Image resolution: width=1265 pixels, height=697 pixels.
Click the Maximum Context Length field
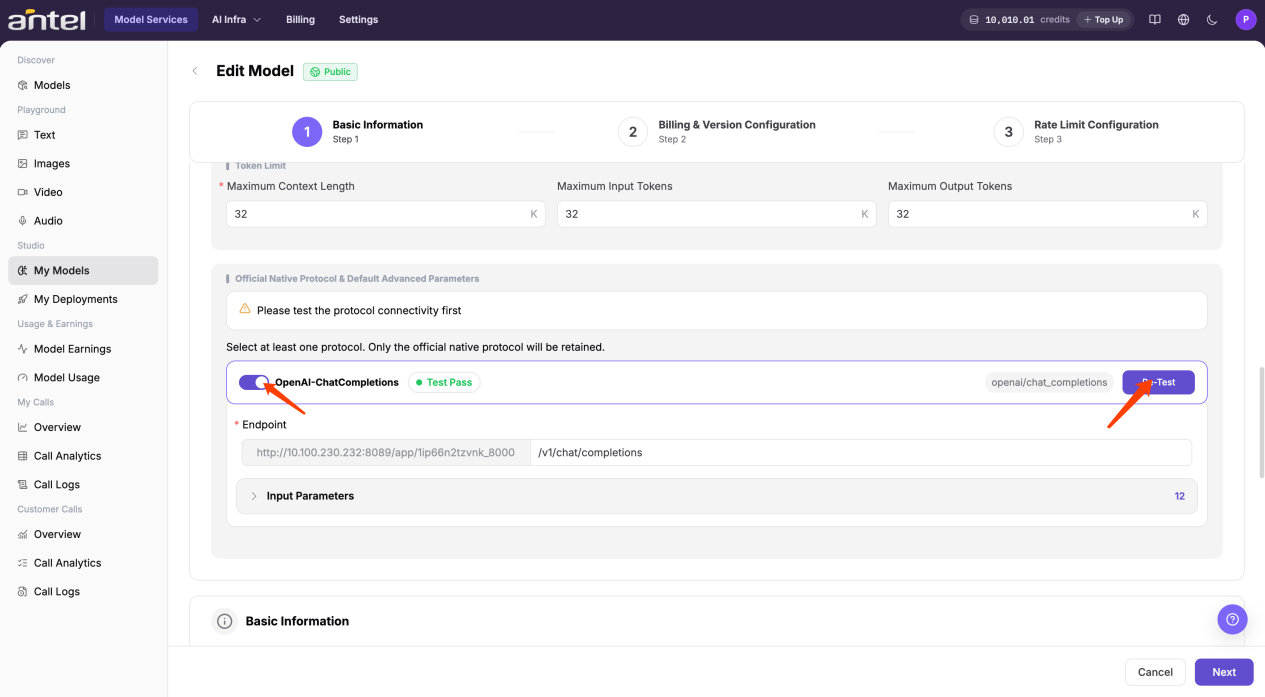[x=386, y=214]
